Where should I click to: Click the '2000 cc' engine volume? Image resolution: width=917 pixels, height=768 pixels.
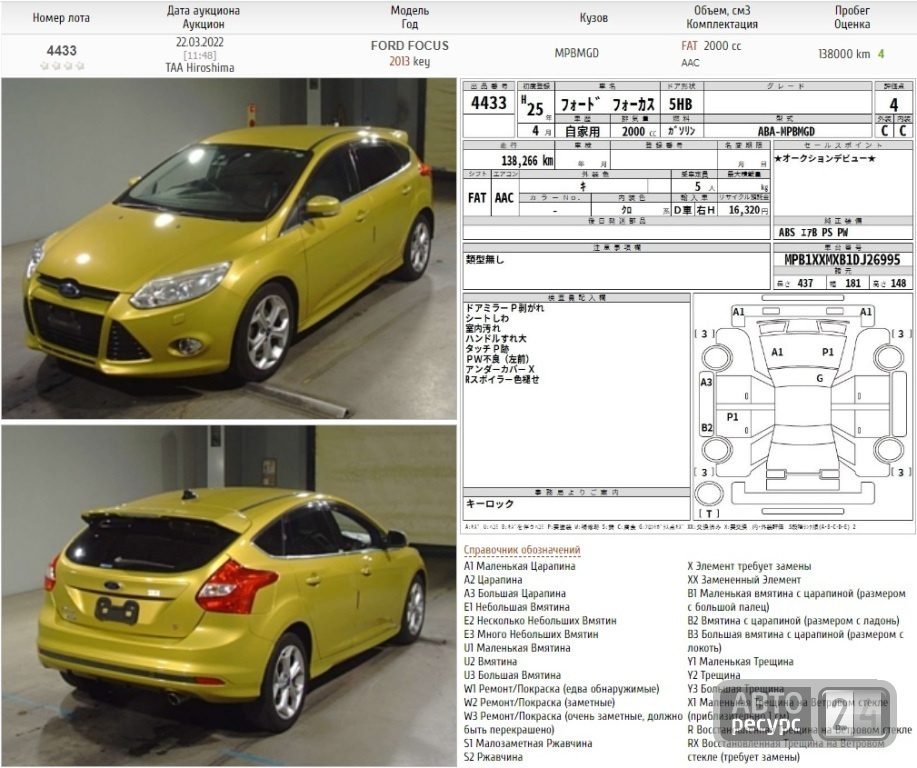pos(722,46)
